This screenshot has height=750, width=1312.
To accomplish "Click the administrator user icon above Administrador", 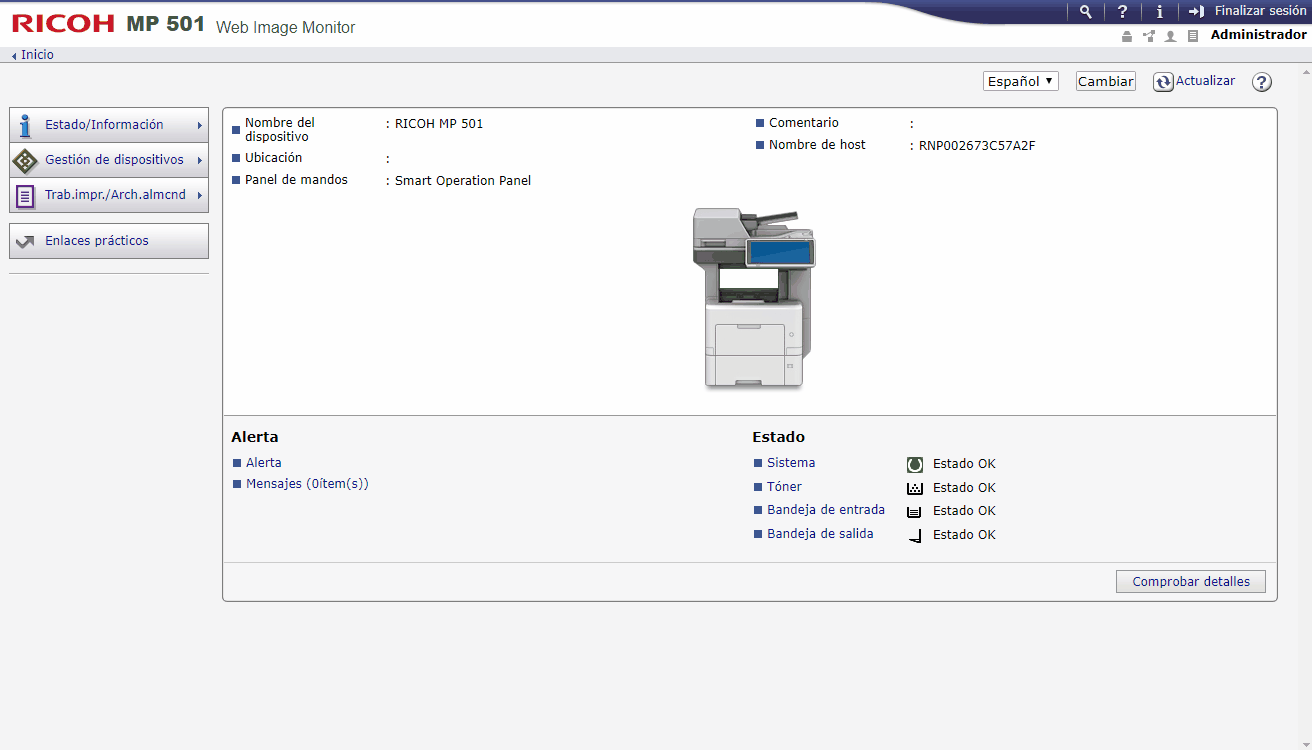I will tap(1170, 35).
